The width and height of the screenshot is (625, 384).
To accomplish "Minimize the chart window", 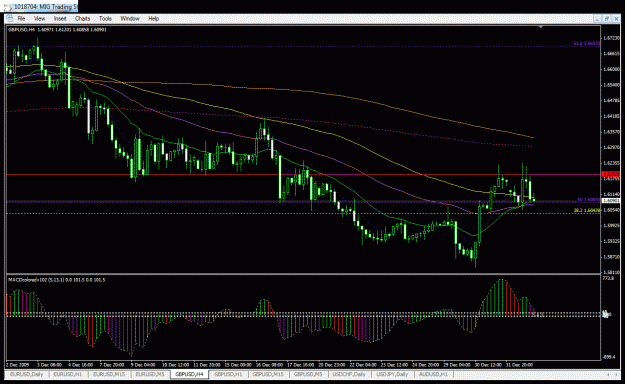I will click(x=597, y=19).
